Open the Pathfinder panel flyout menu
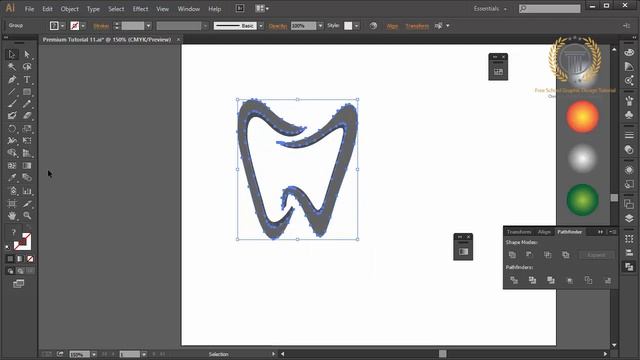640x360 pixels. pos(612,232)
